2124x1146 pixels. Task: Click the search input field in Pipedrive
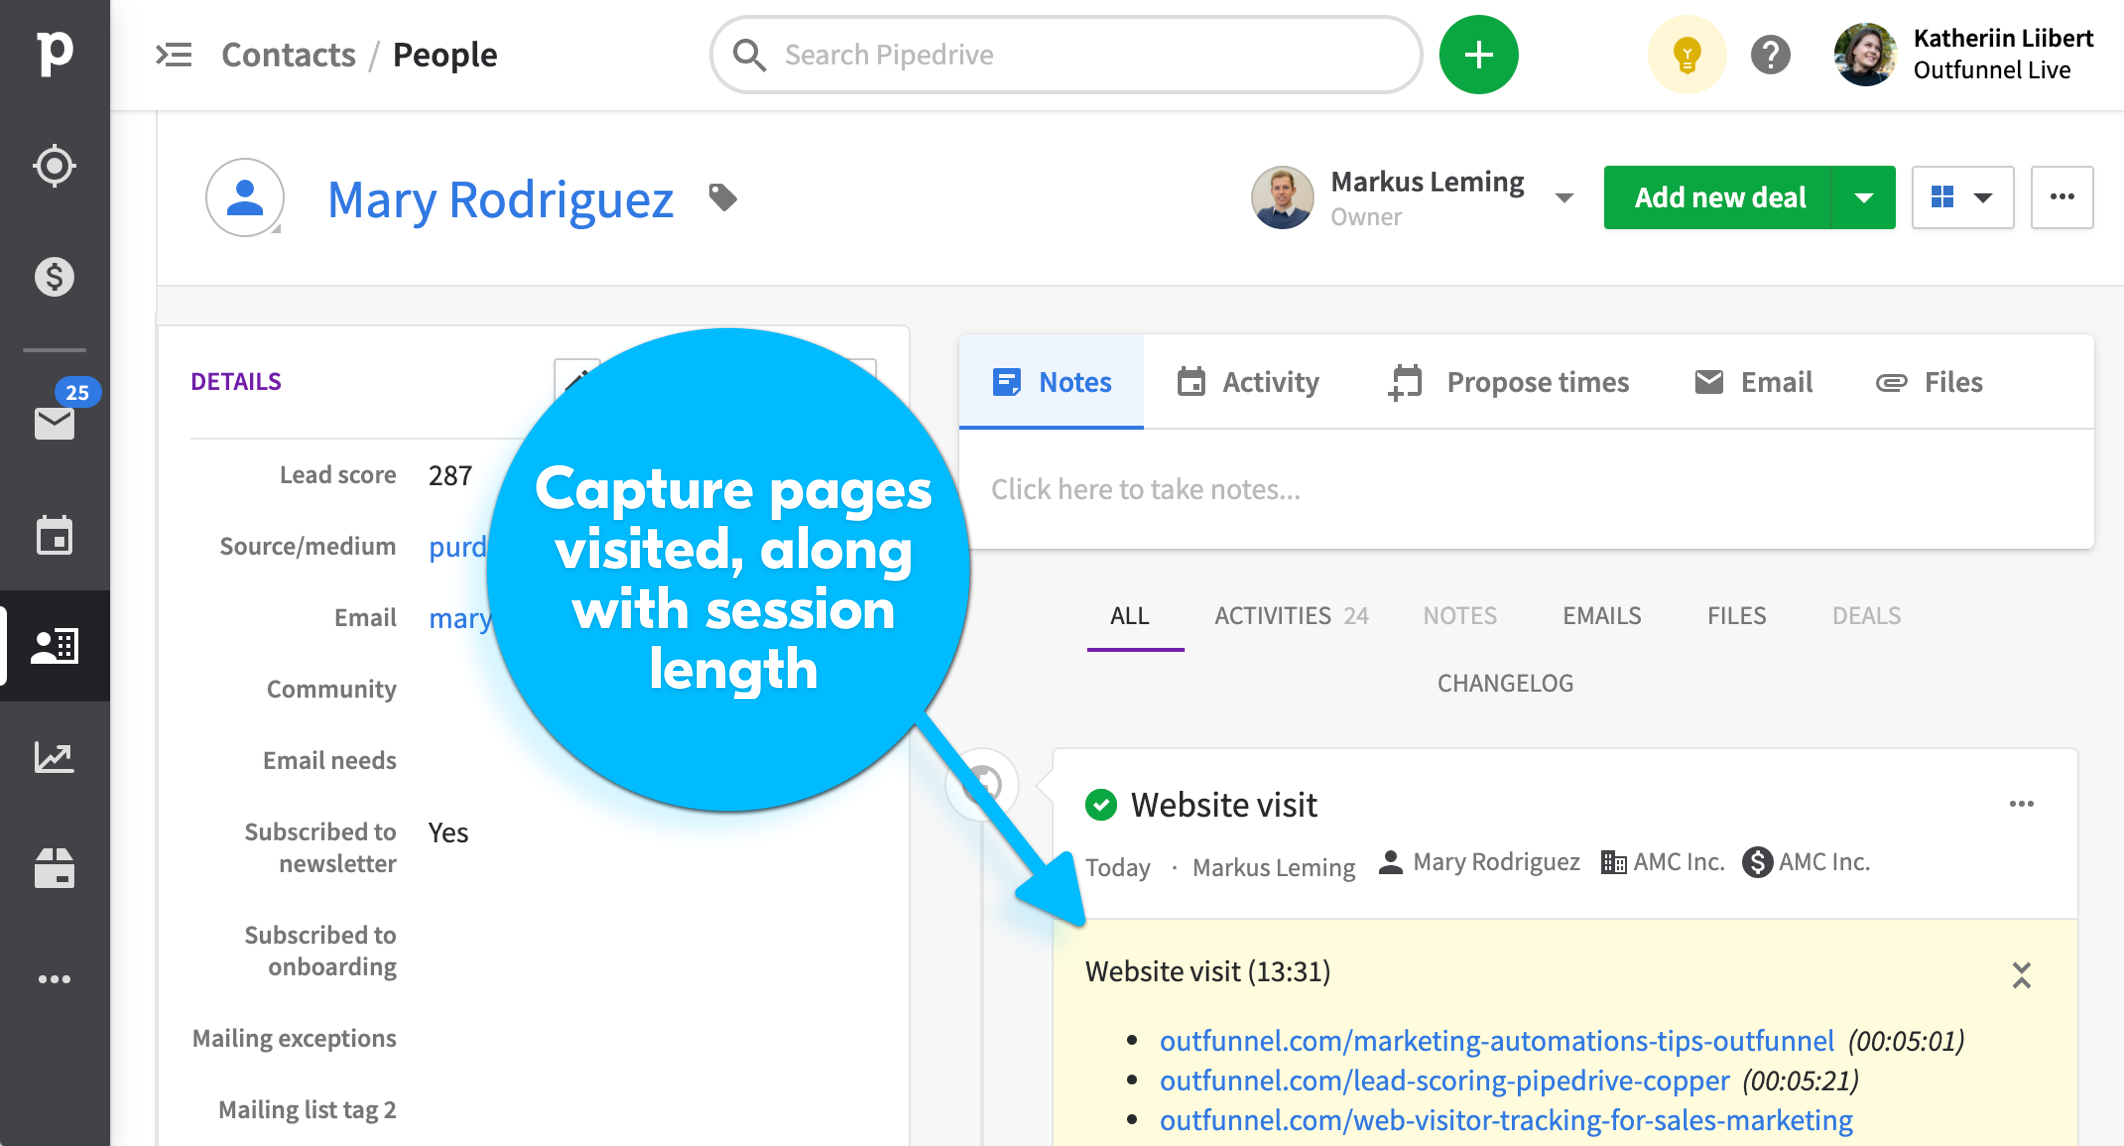(x=1068, y=54)
